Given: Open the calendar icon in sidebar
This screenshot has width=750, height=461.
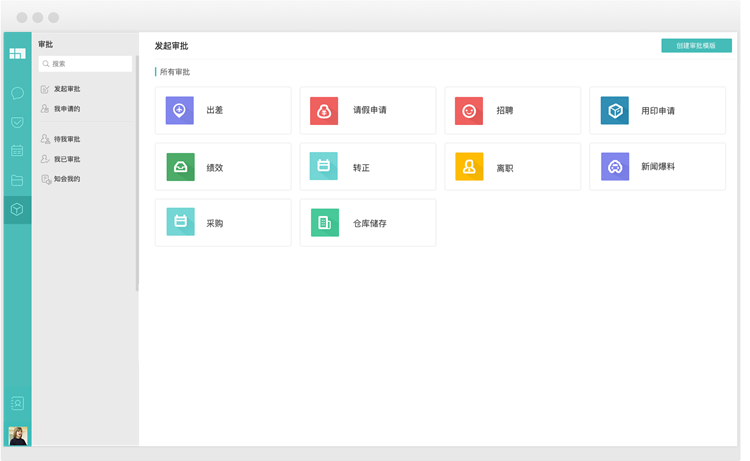Looking at the screenshot, I should click(x=17, y=151).
